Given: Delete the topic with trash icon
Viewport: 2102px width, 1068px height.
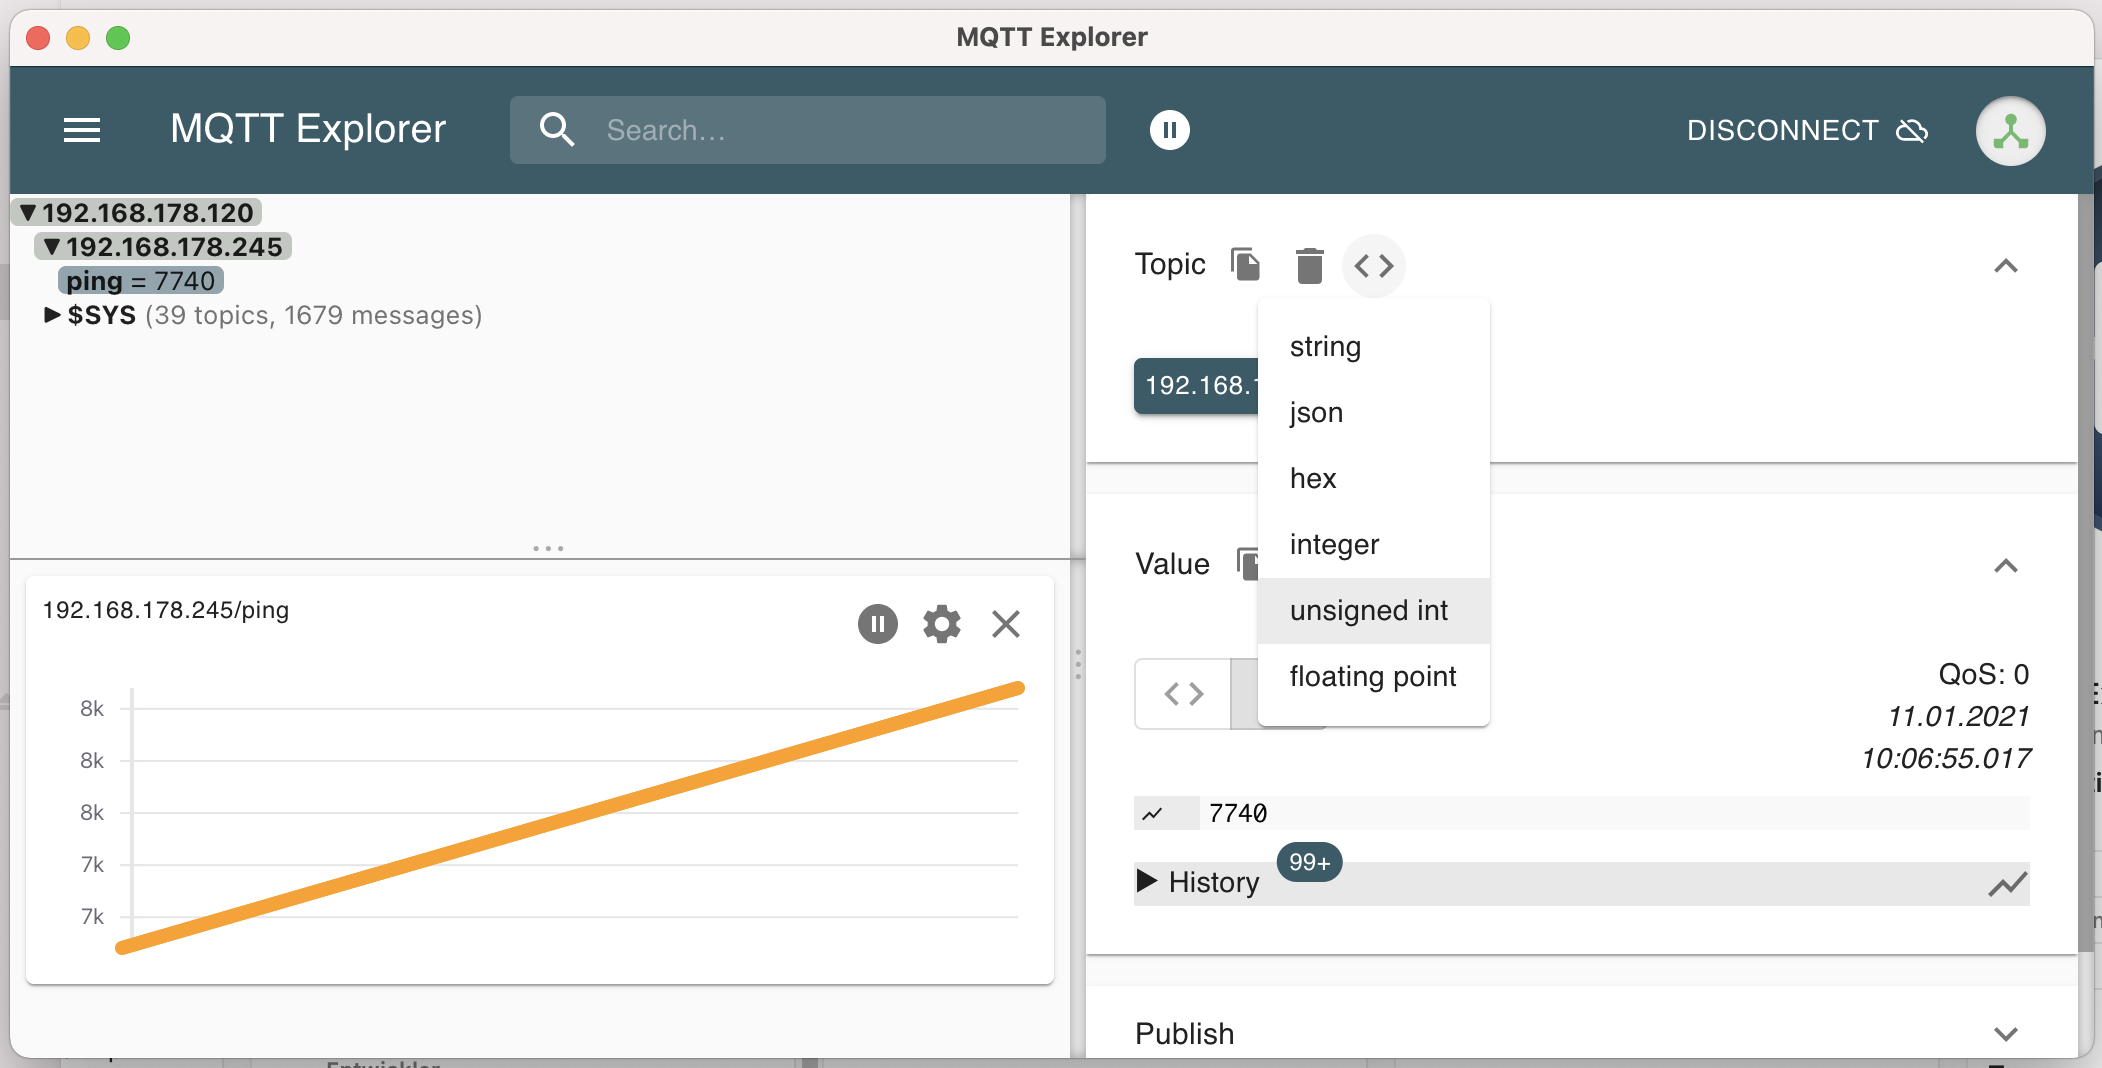Looking at the screenshot, I should pyautogui.click(x=1309, y=265).
